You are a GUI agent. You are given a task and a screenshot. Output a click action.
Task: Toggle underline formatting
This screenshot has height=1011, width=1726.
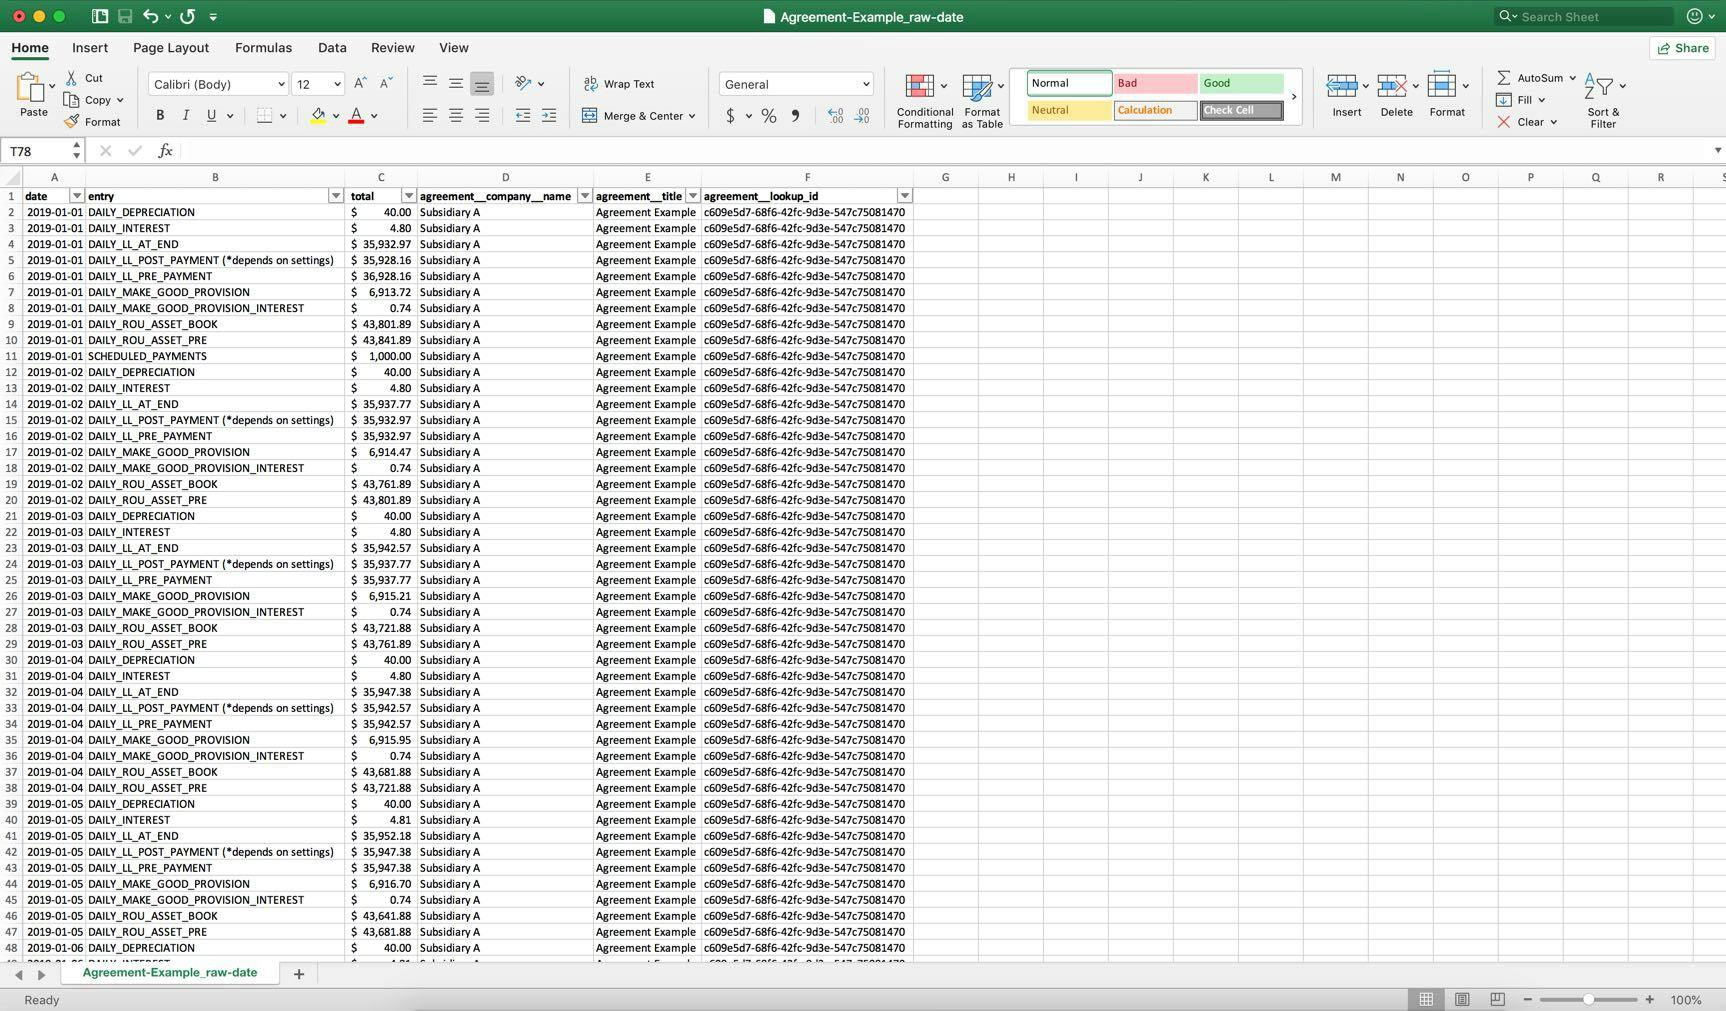point(211,115)
